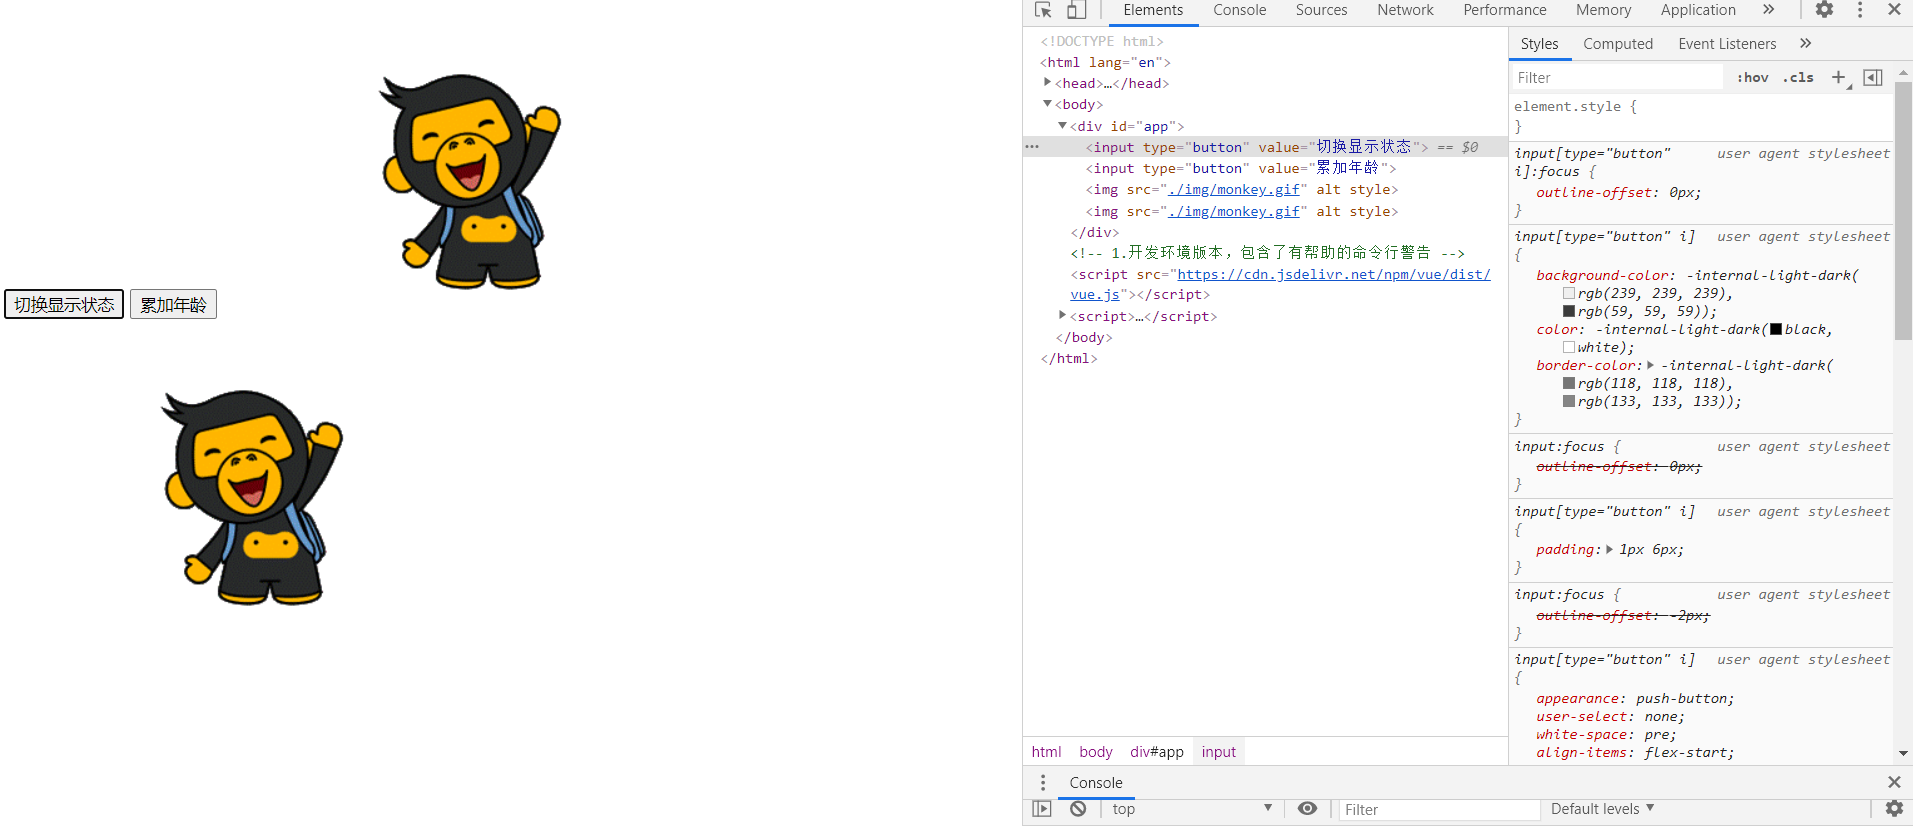Open the black color swatch
The width and height of the screenshot is (1913, 831).
pyautogui.click(x=1776, y=329)
